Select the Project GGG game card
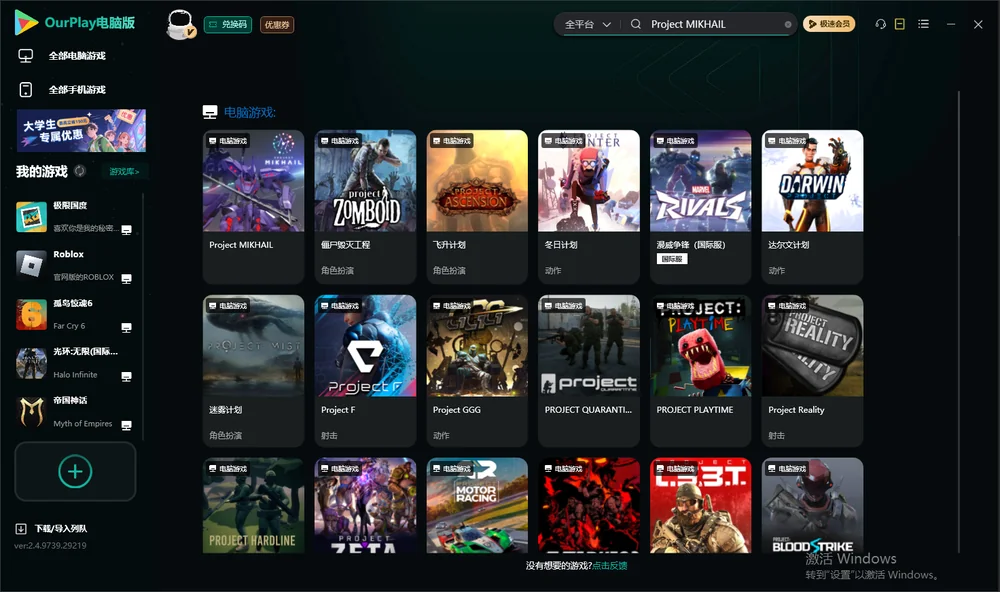Screen dimensions: 1000x592 coord(477,371)
